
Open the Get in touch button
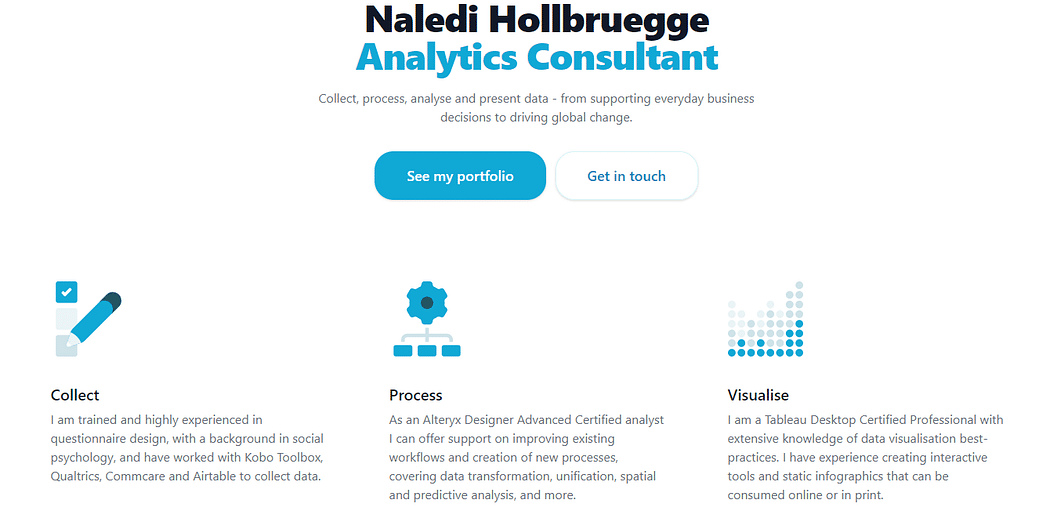point(626,176)
